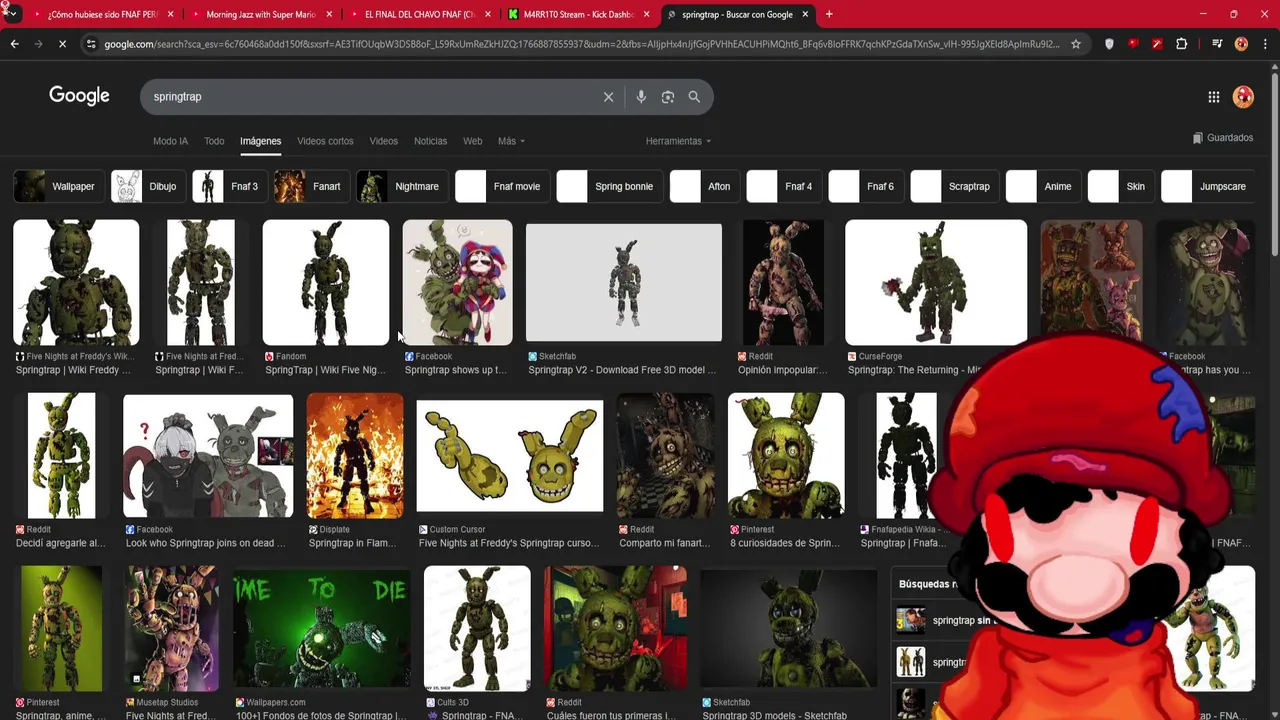The height and width of the screenshot is (720, 1280).
Task: Click the Google logo
Action: 79,96
